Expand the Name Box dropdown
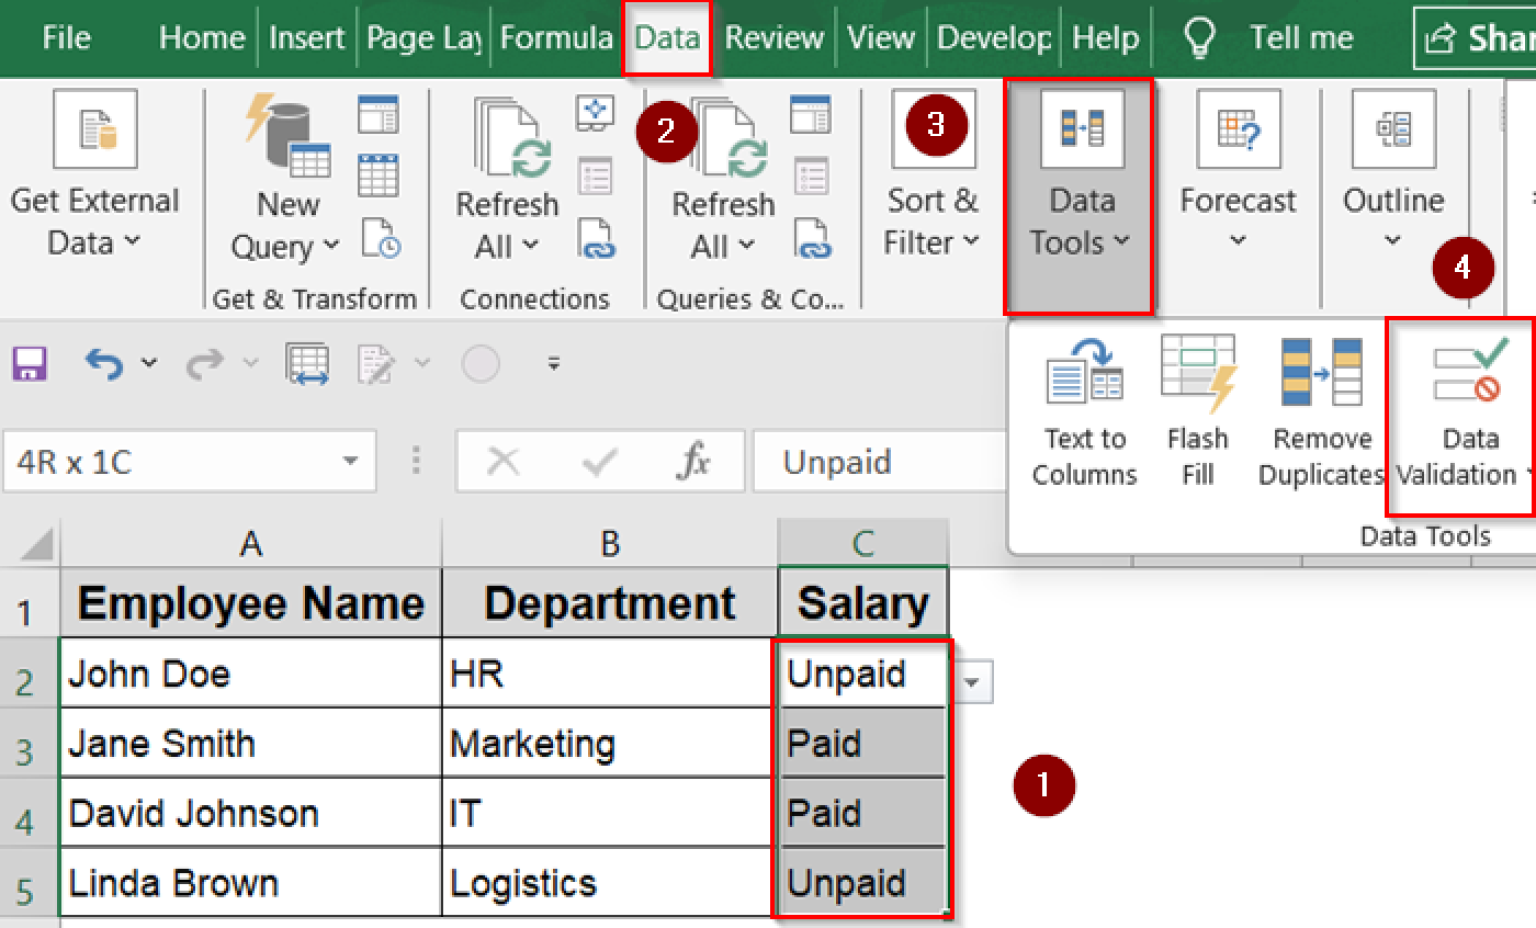 click(x=349, y=461)
